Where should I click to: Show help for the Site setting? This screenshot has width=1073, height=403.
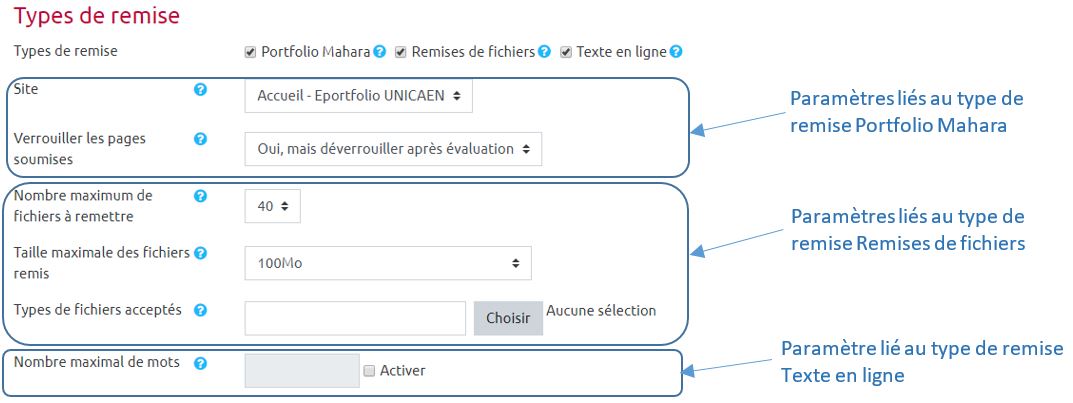pos(200,90)
